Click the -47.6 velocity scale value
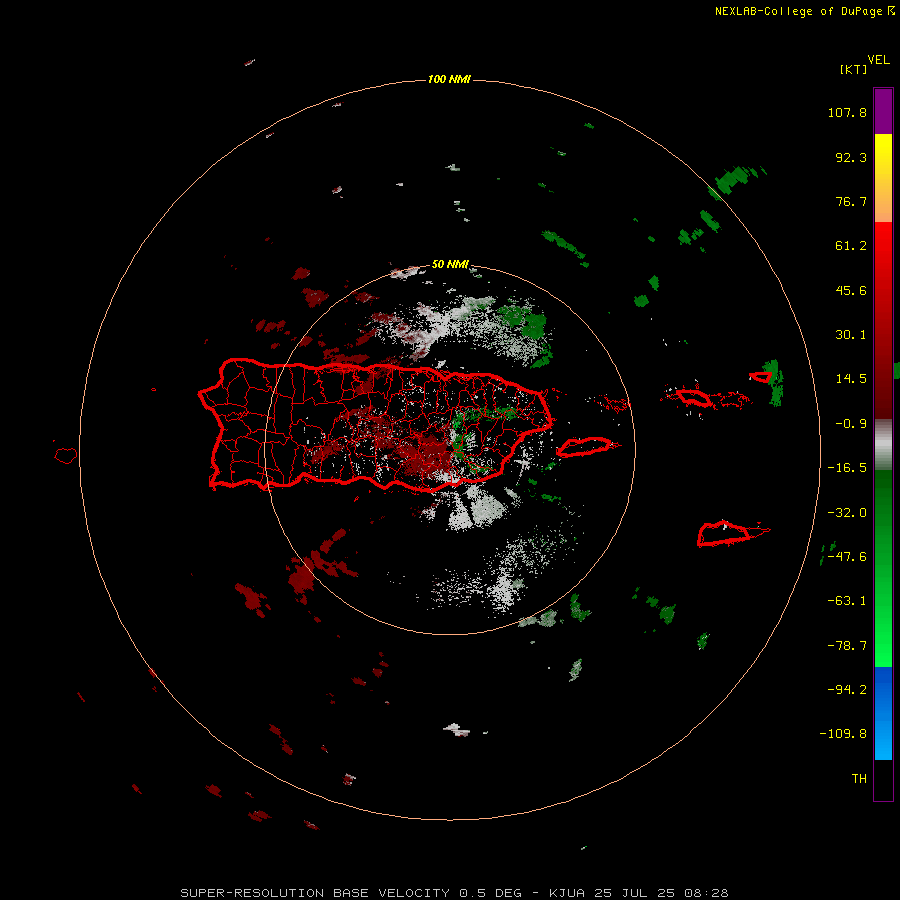 tap(847, 557)
